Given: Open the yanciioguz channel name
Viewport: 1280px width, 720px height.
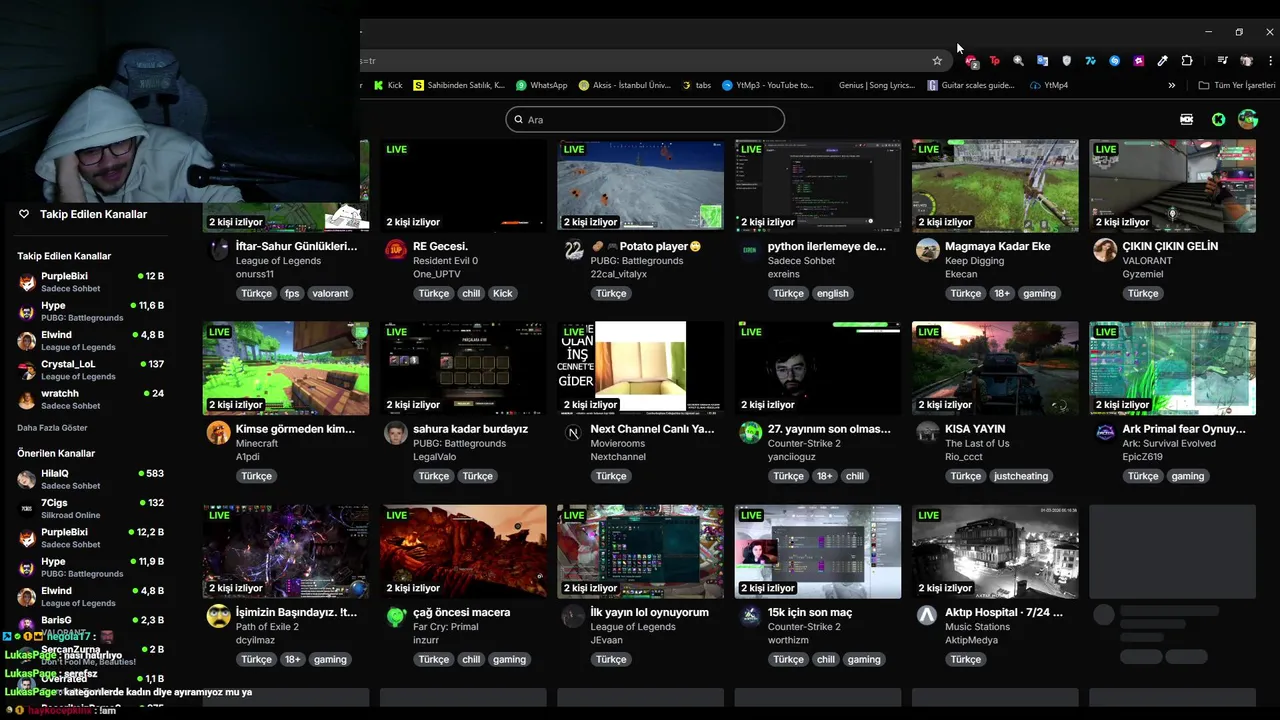Looking at the screenshot, I should [x=792, y=457].
